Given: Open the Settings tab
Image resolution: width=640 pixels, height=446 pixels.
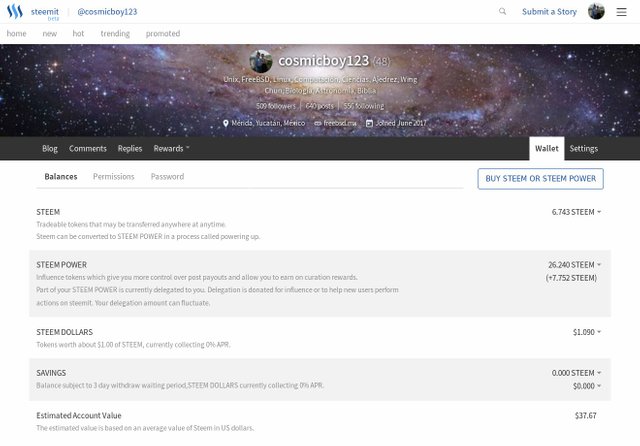Looking at the screenshot, I should (583, 149).
